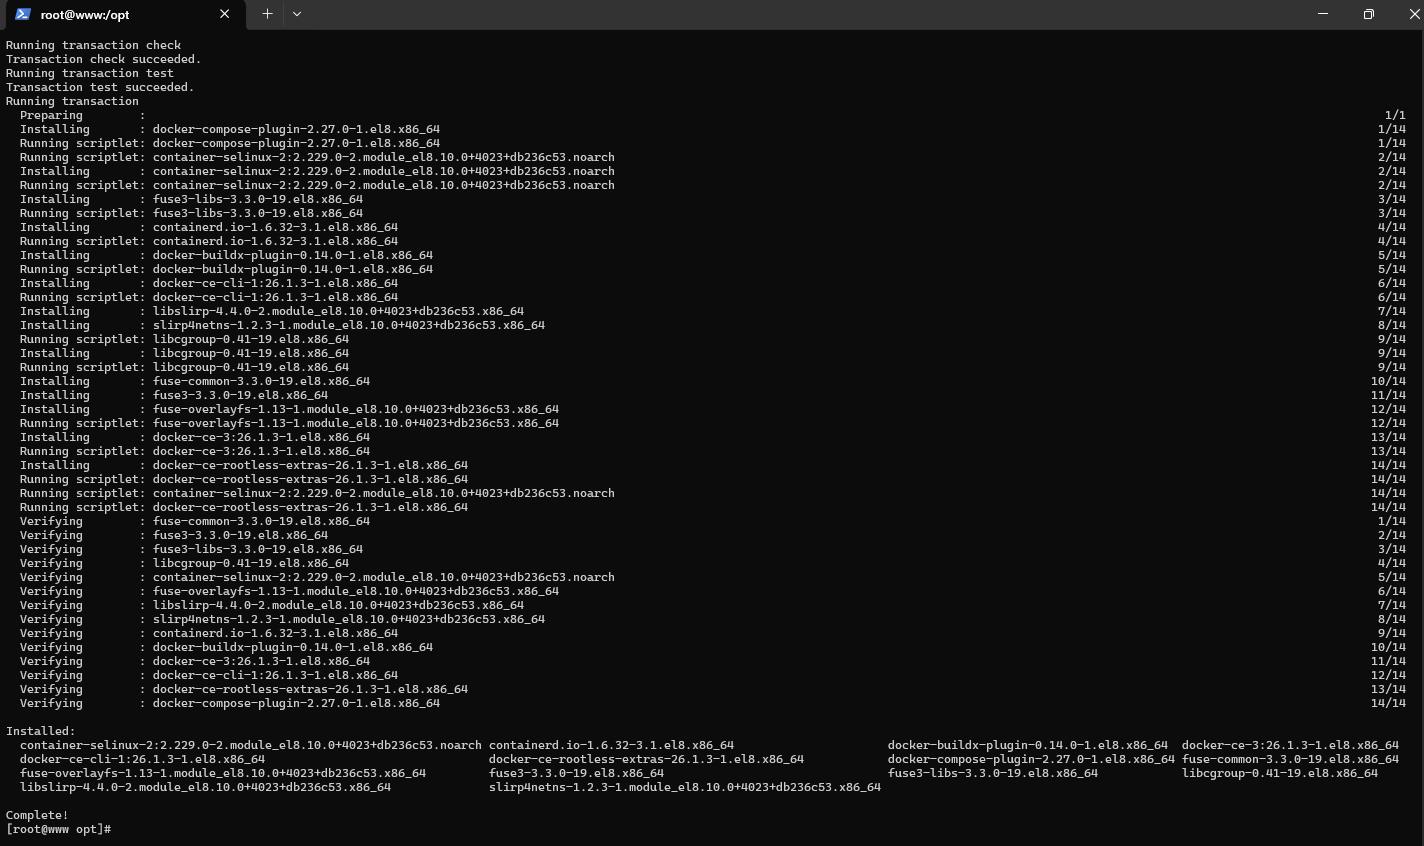This screenshot has height=846, width=1424.
Task: Click installed package containerd.io-1.6.32-3.1.el8.x86_64 in summary
Action: (x=611, y=745)
